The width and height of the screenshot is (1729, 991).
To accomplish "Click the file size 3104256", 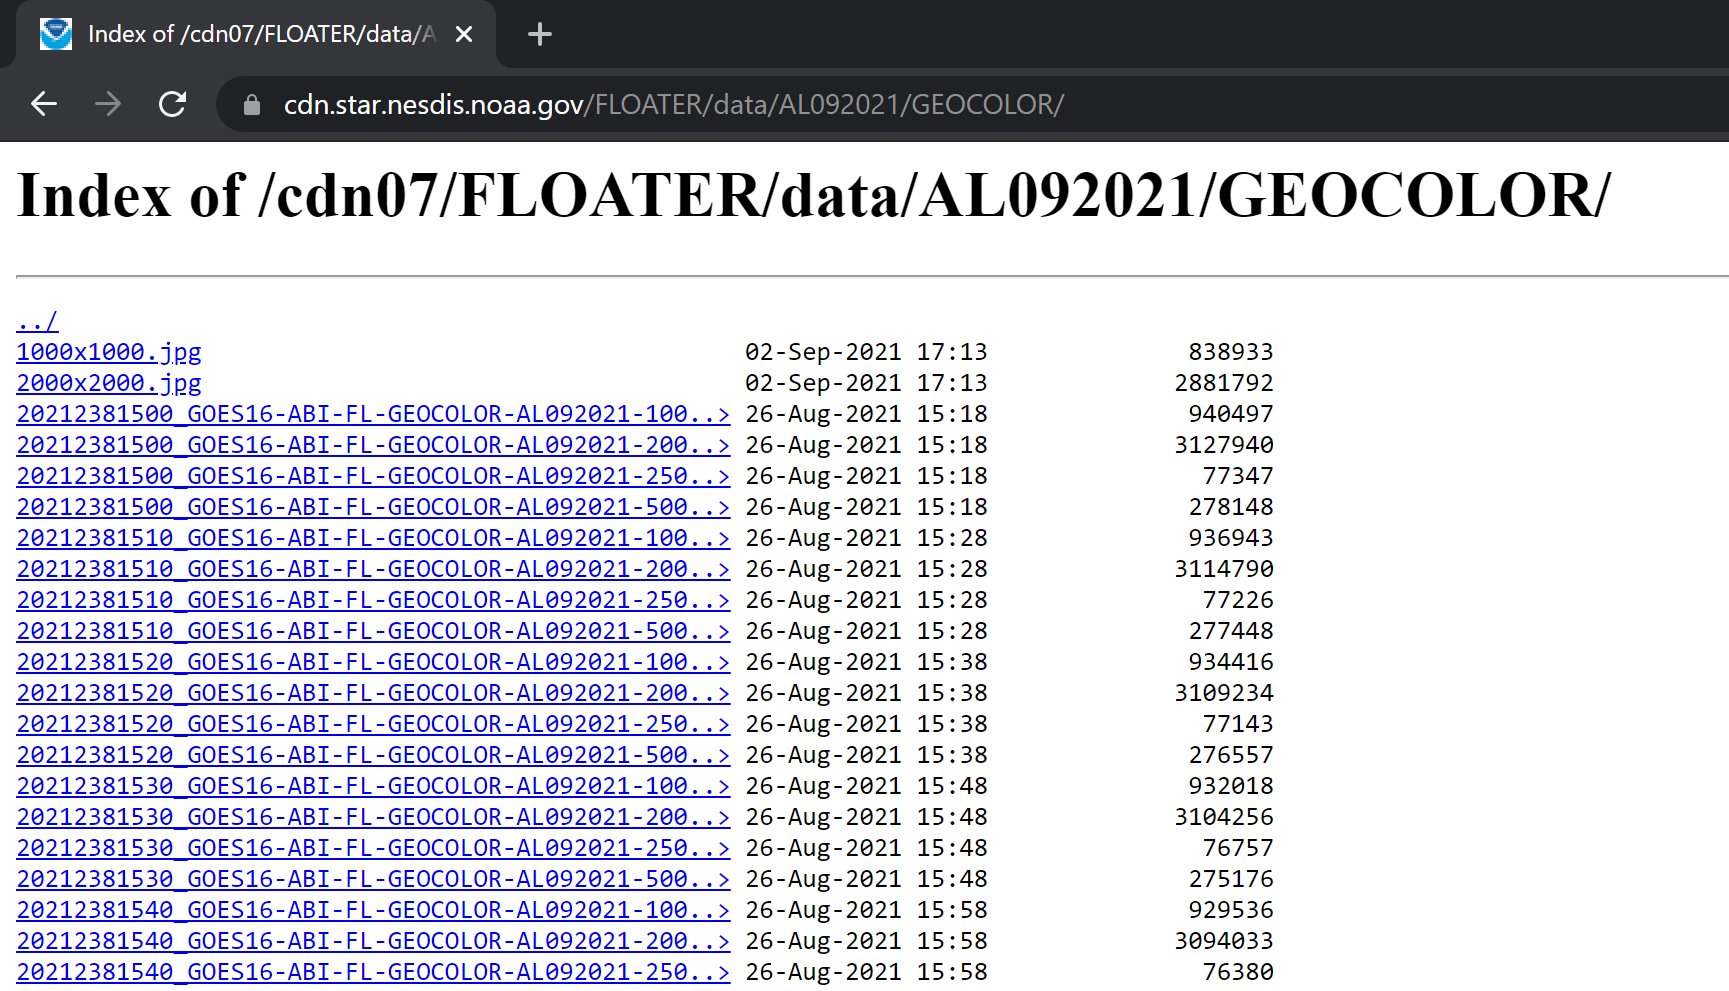I will coord(1224,817).
